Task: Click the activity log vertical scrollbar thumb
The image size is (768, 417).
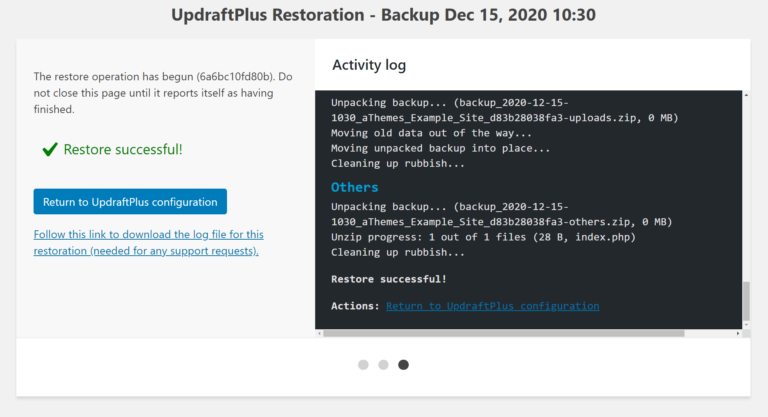Action: tap(743, 300)
